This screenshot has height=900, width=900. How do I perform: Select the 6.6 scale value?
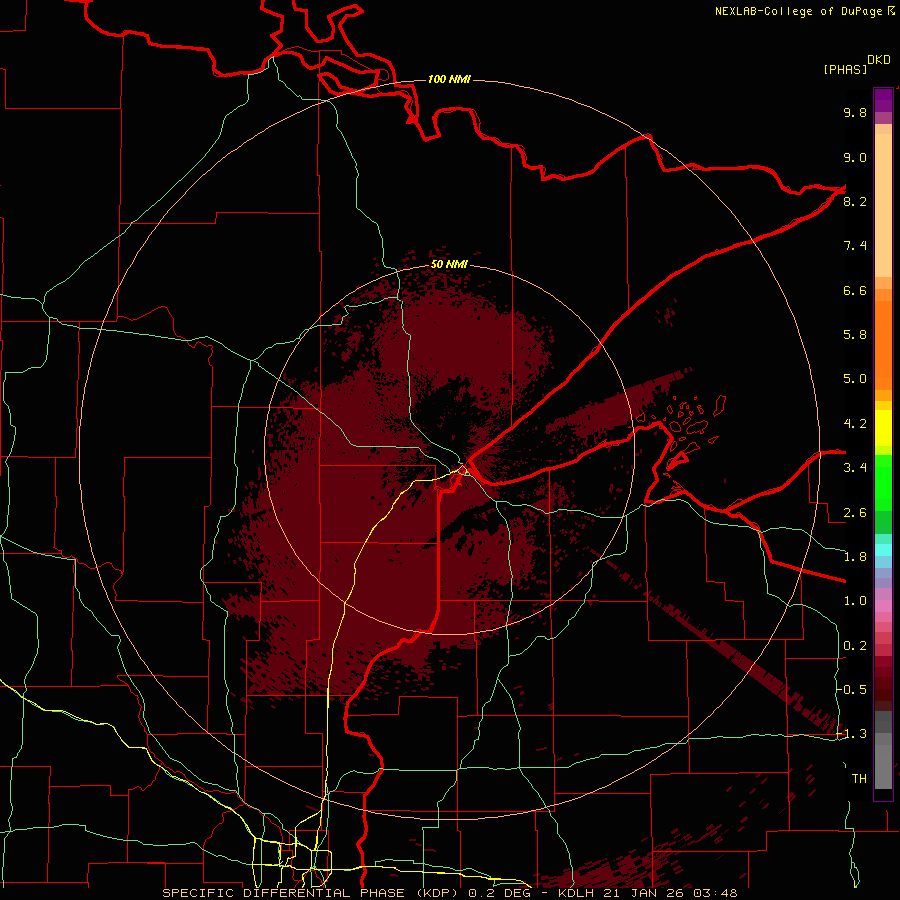pyautogui.click(x=855, y=290)
